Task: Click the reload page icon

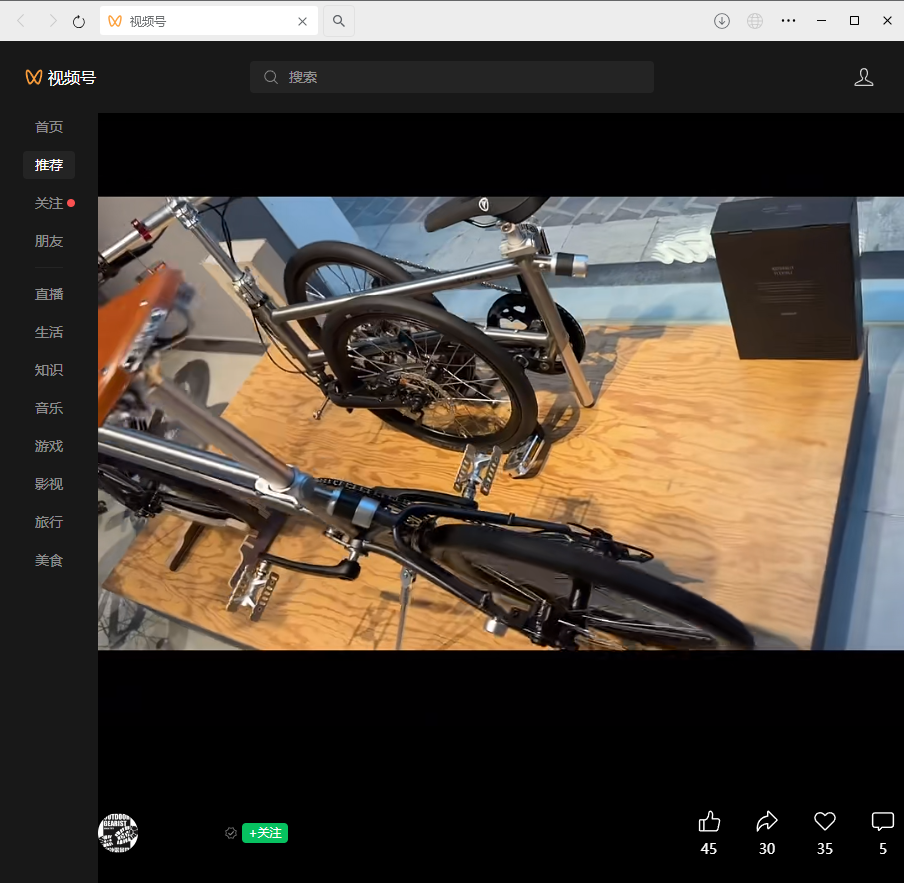Action: click(79, 21)
